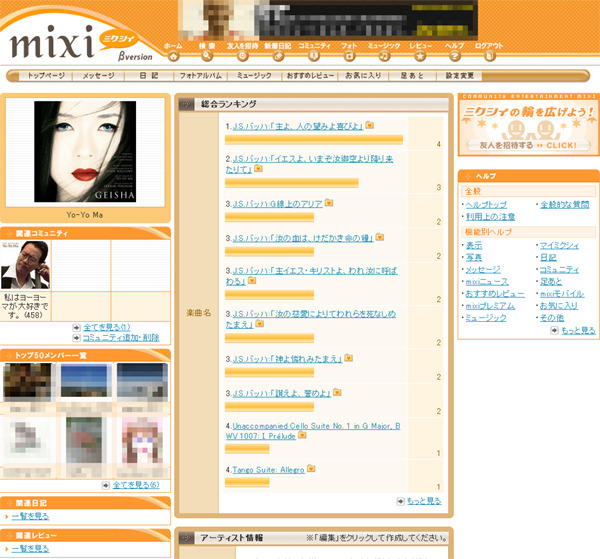Viewport: 600px width, 559px height.
Task: Click icon in 総合ランキング panel header
Action: point(186,104)
